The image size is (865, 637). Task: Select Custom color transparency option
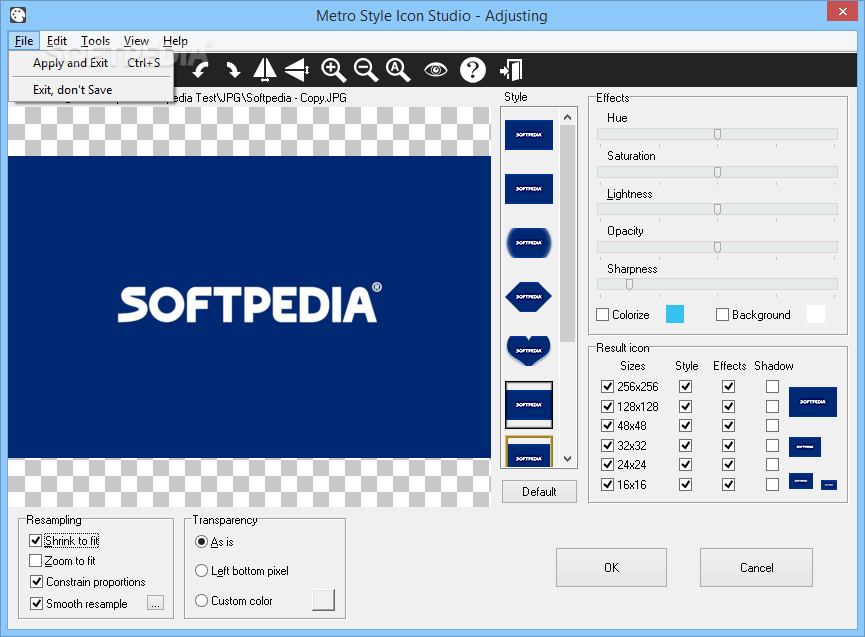point(201,601)
